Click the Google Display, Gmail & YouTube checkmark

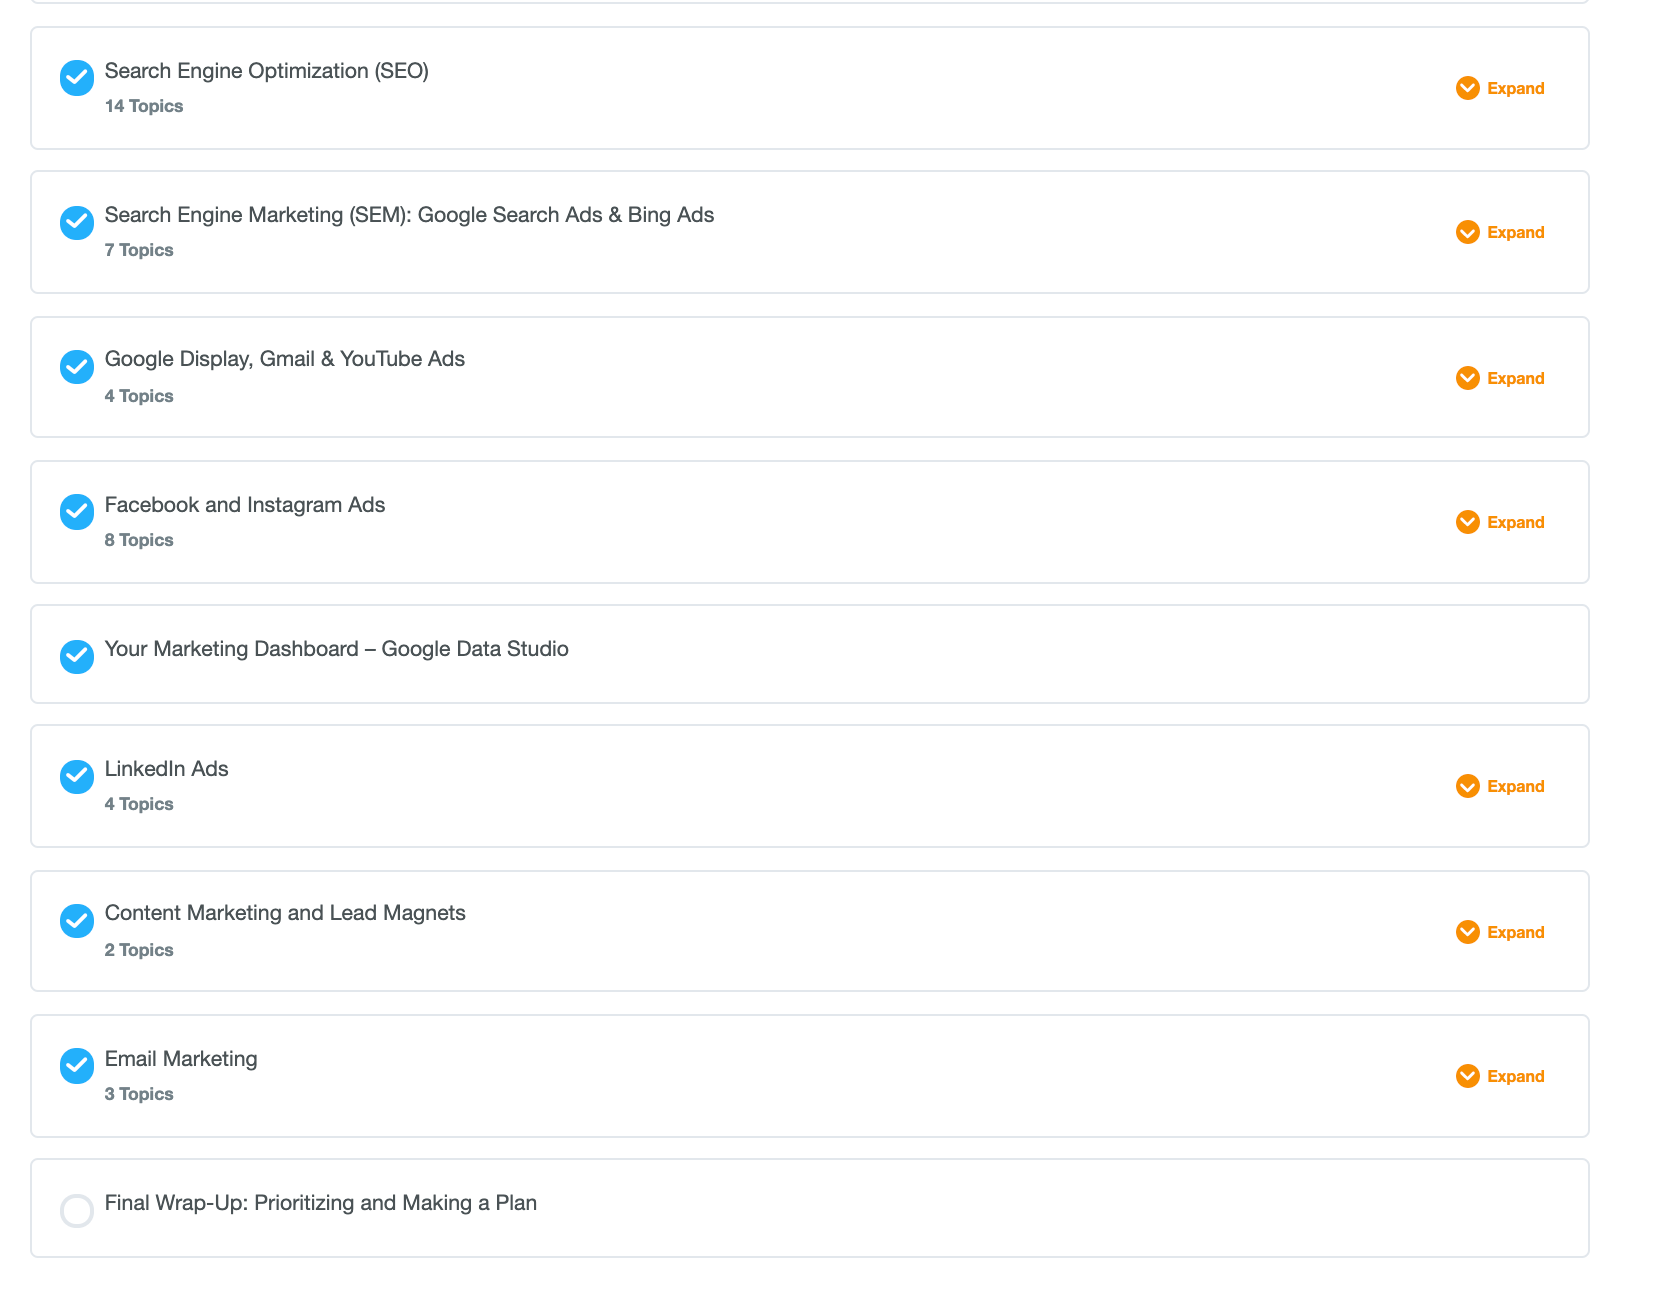tap(77, 367)
